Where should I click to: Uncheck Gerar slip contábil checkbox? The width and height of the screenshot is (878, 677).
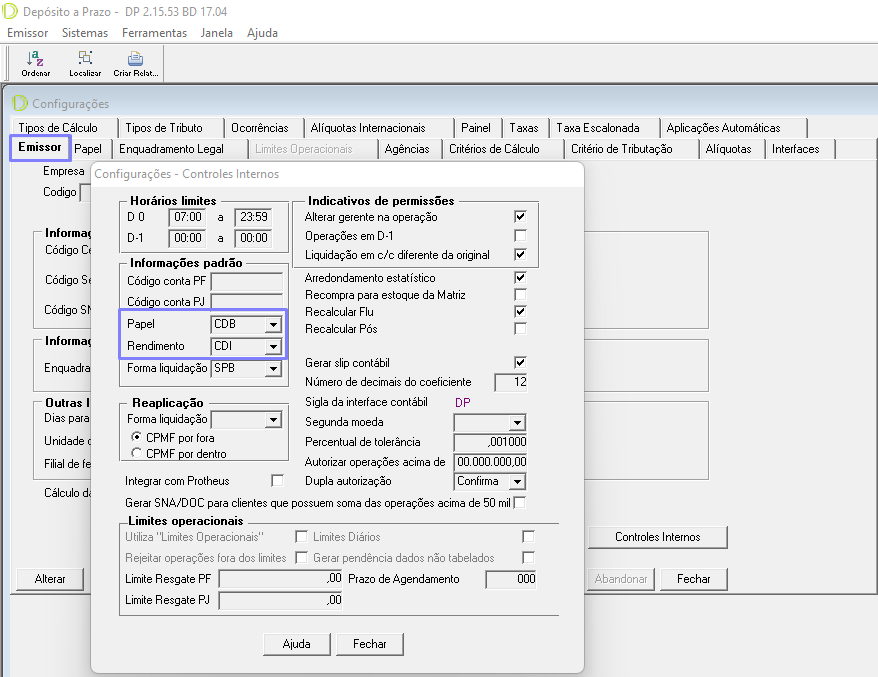click(x=520, y=362)
